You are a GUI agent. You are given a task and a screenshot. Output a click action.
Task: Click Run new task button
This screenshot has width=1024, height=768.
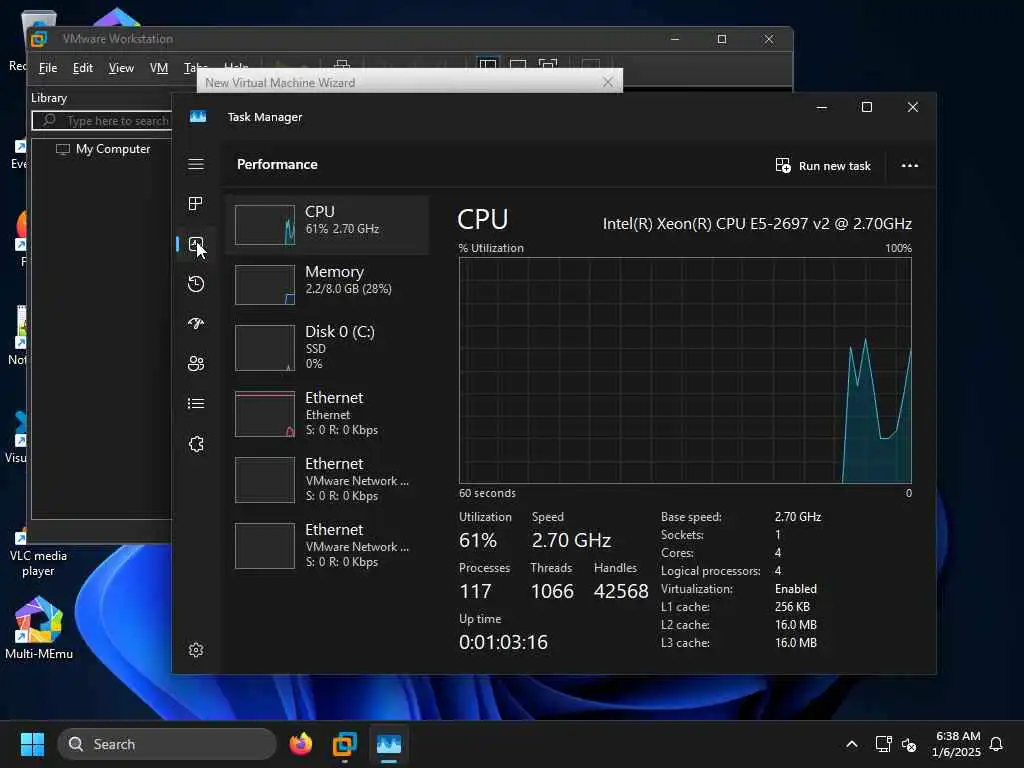click(x=823, y=166)
